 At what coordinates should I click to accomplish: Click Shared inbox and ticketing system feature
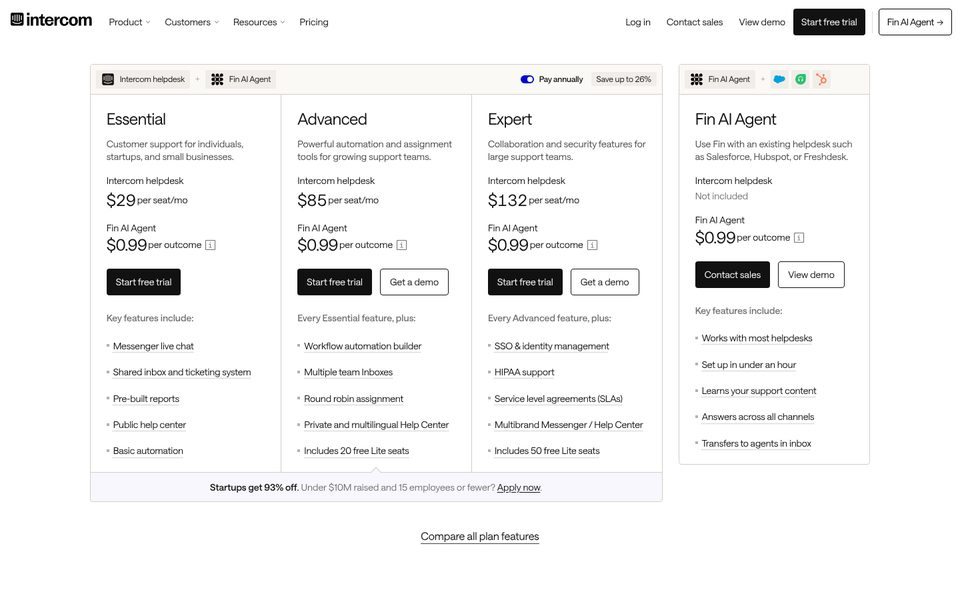click(182, 372)
